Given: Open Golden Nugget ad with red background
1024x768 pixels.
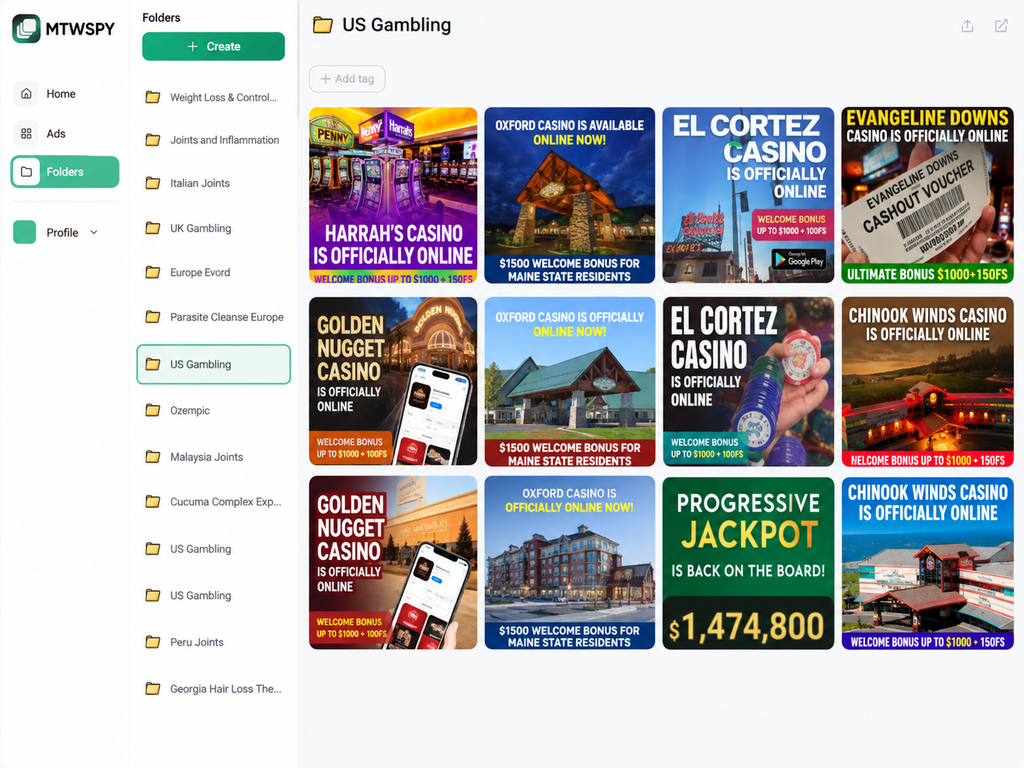Looking at the screenshot, I should [x=393, y=562].
